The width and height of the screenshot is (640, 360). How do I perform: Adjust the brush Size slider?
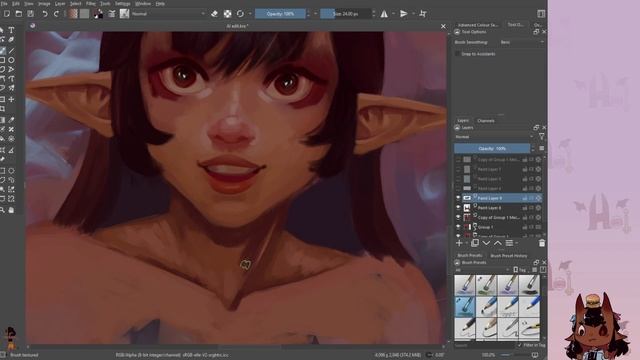[345, 14]
